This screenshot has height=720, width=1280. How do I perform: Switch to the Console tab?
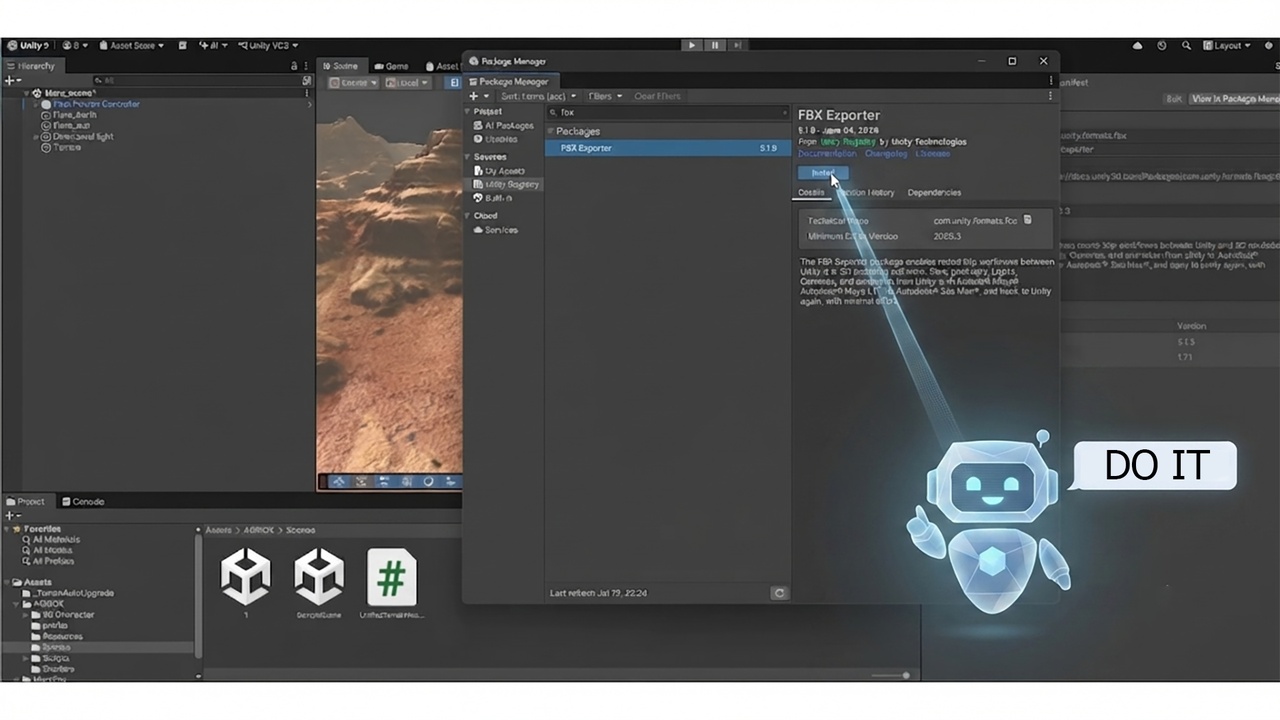pos(83,501)
